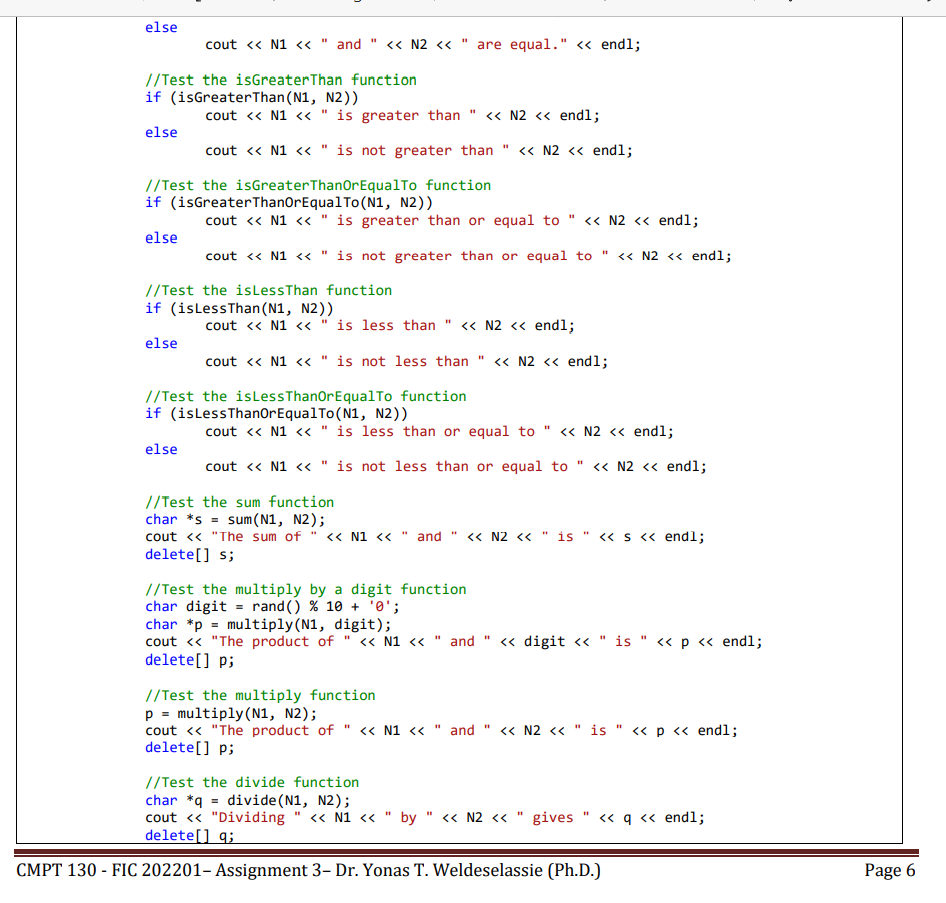The image size is (946, 903).
Task: Click the string " gives "
Action: (x=553, y=818)
